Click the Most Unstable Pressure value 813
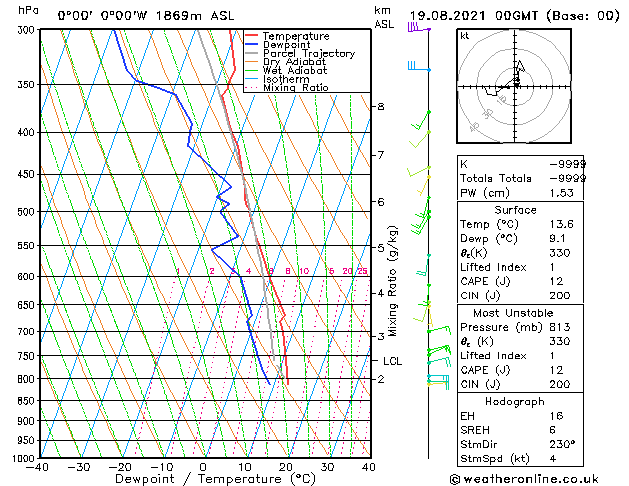 click(560, 327)
